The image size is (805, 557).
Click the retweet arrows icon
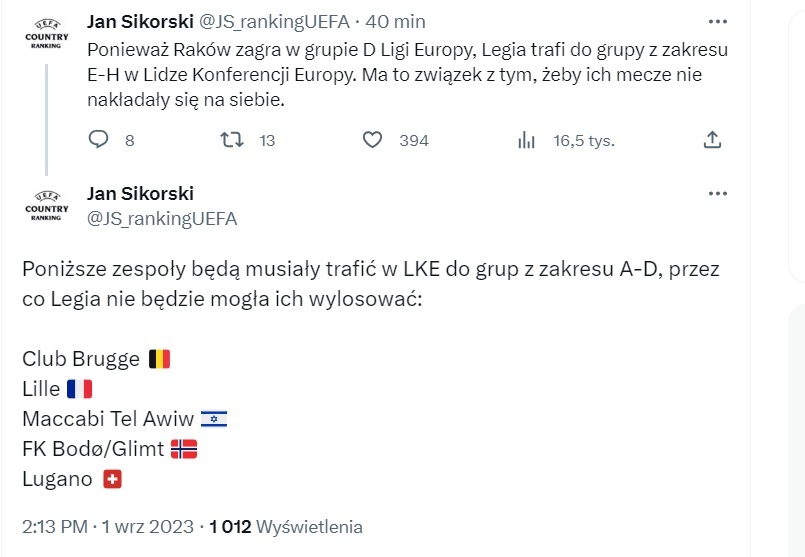[x=231, y=140]
